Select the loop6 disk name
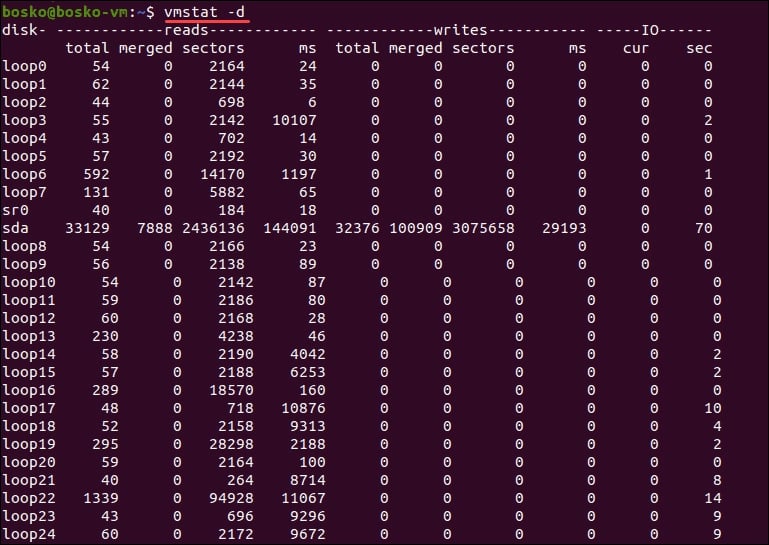 25,174
